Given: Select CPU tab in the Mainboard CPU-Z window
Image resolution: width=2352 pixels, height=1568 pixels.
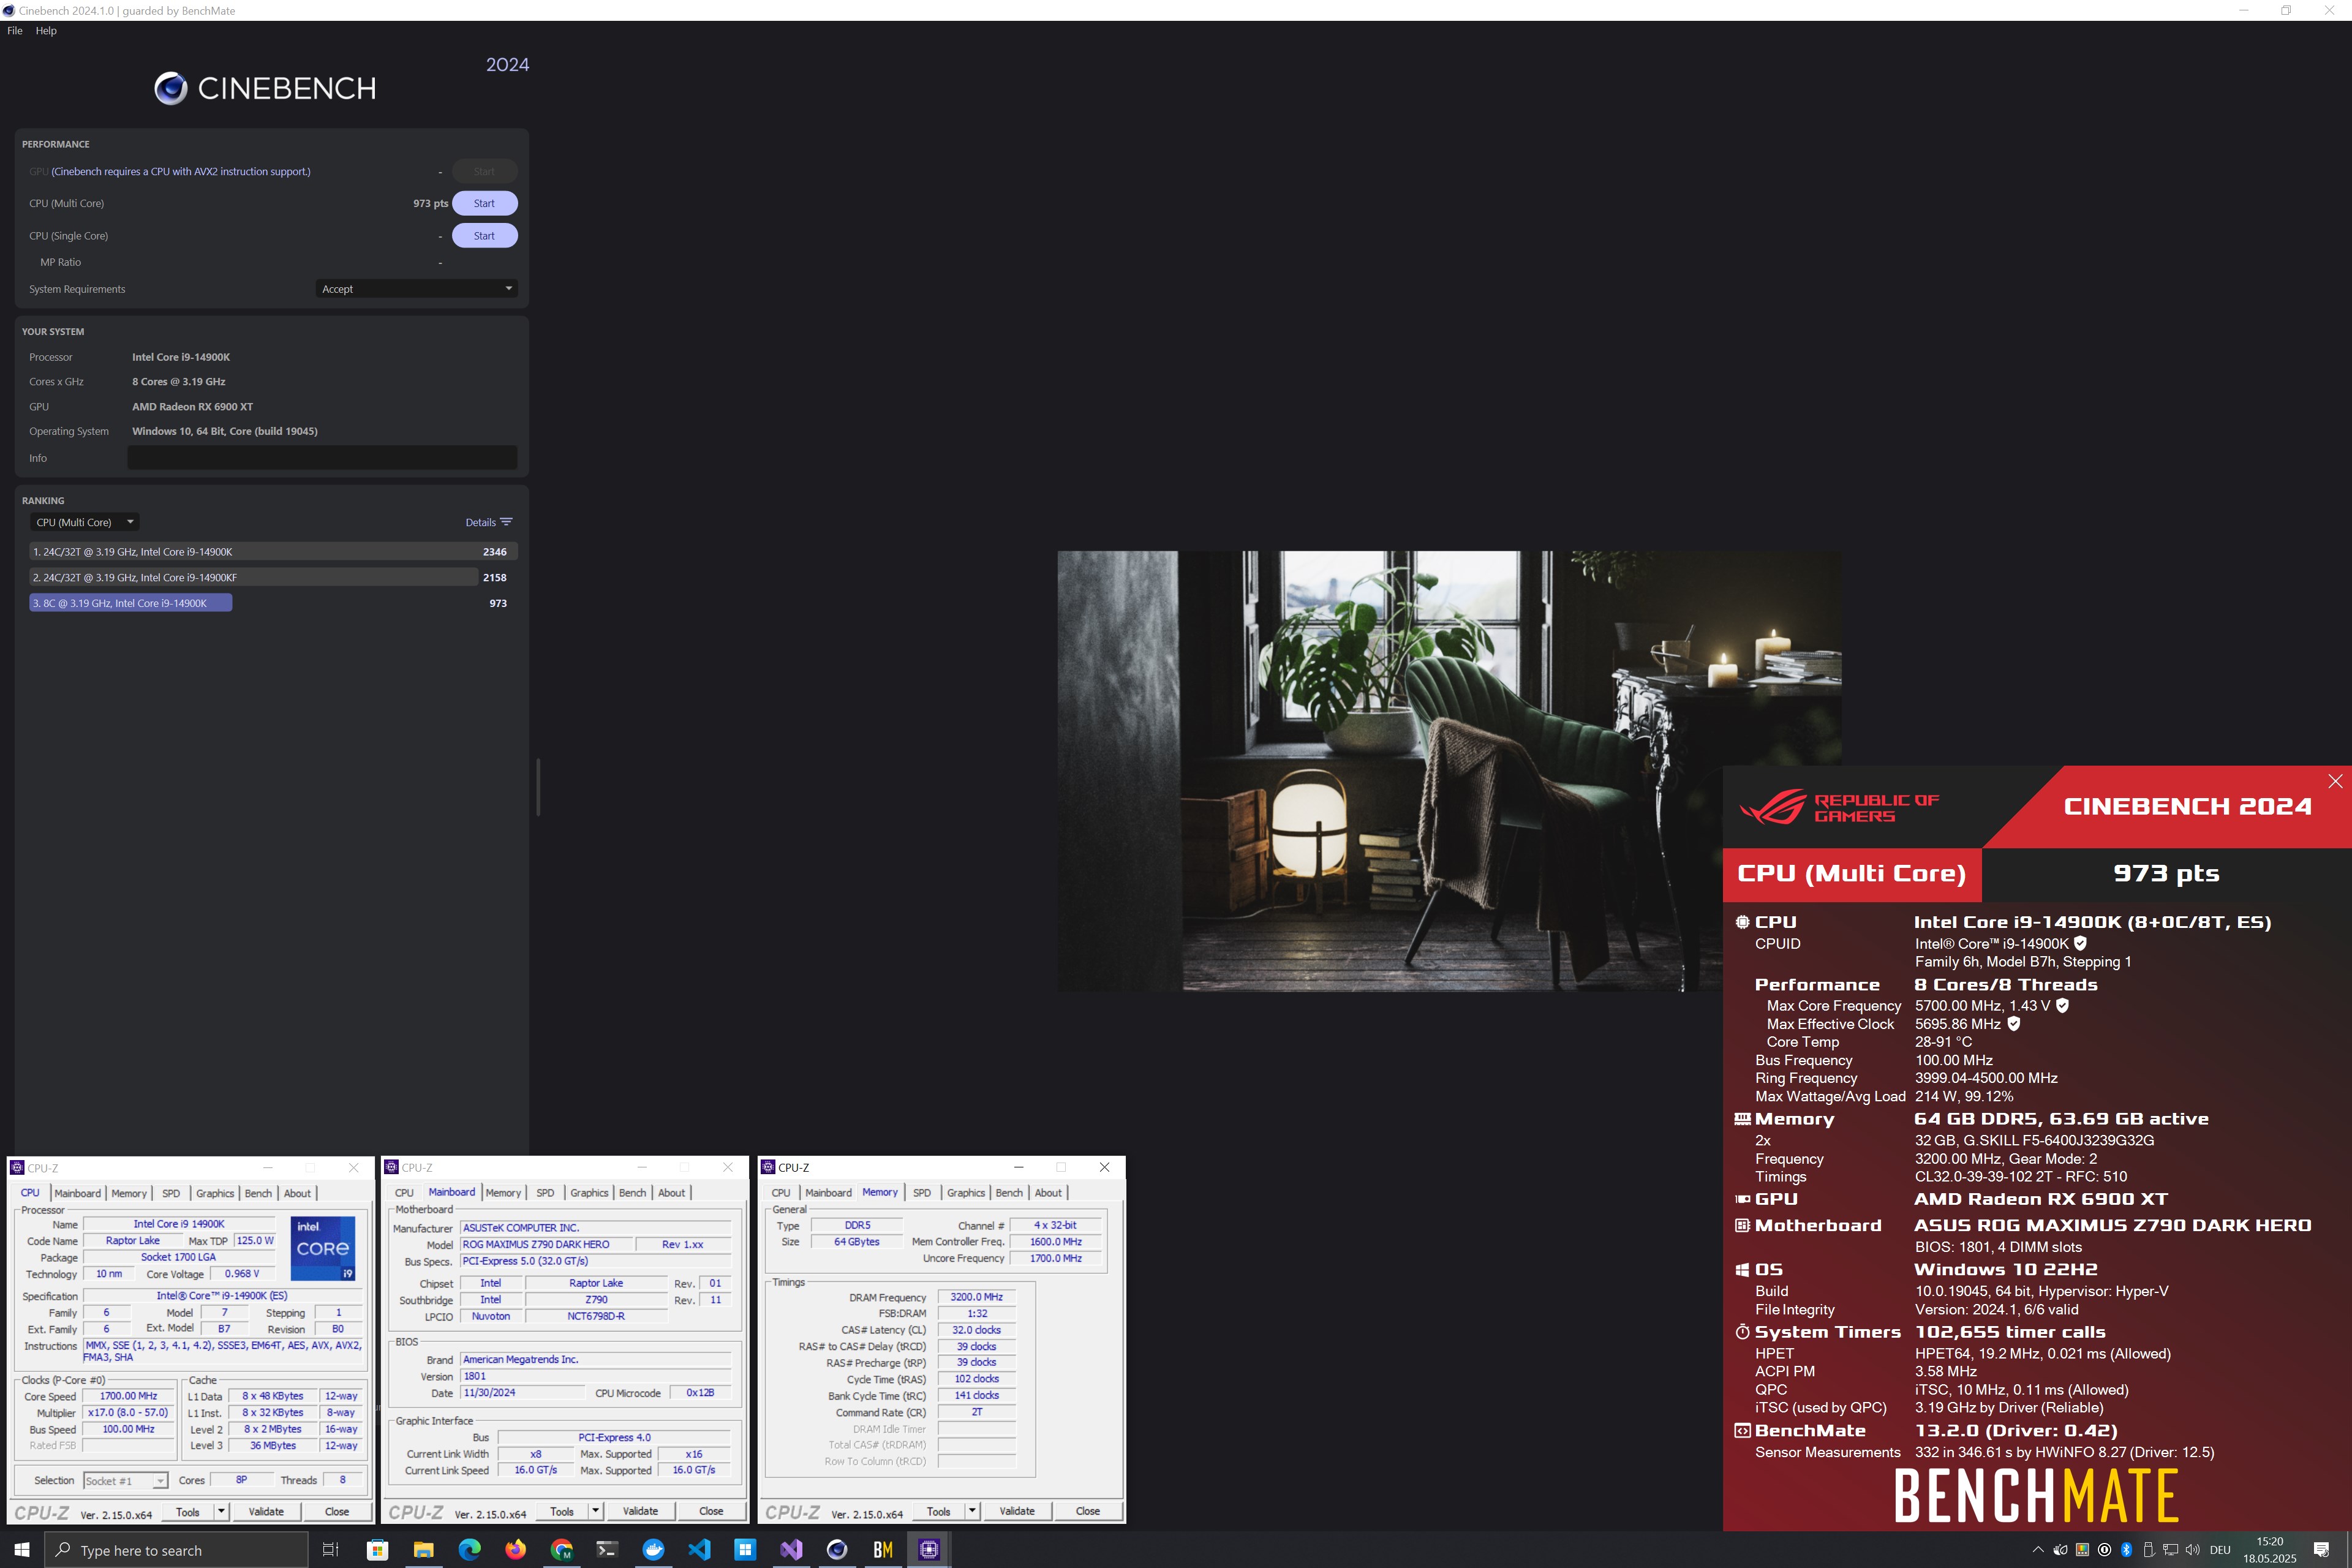Looking at the screenshot, I should pos(404,1193).
